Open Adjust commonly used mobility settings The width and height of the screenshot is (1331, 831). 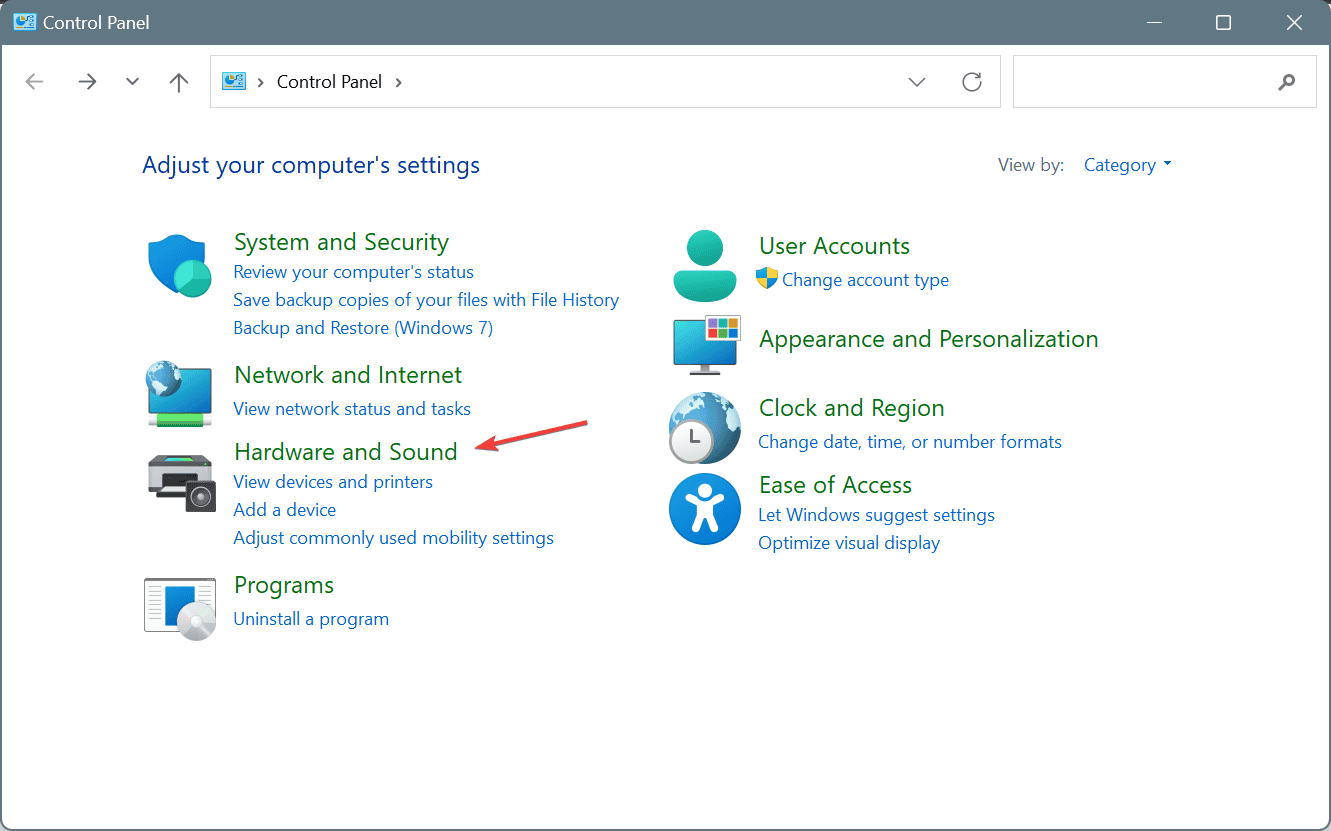pos(393,538)
